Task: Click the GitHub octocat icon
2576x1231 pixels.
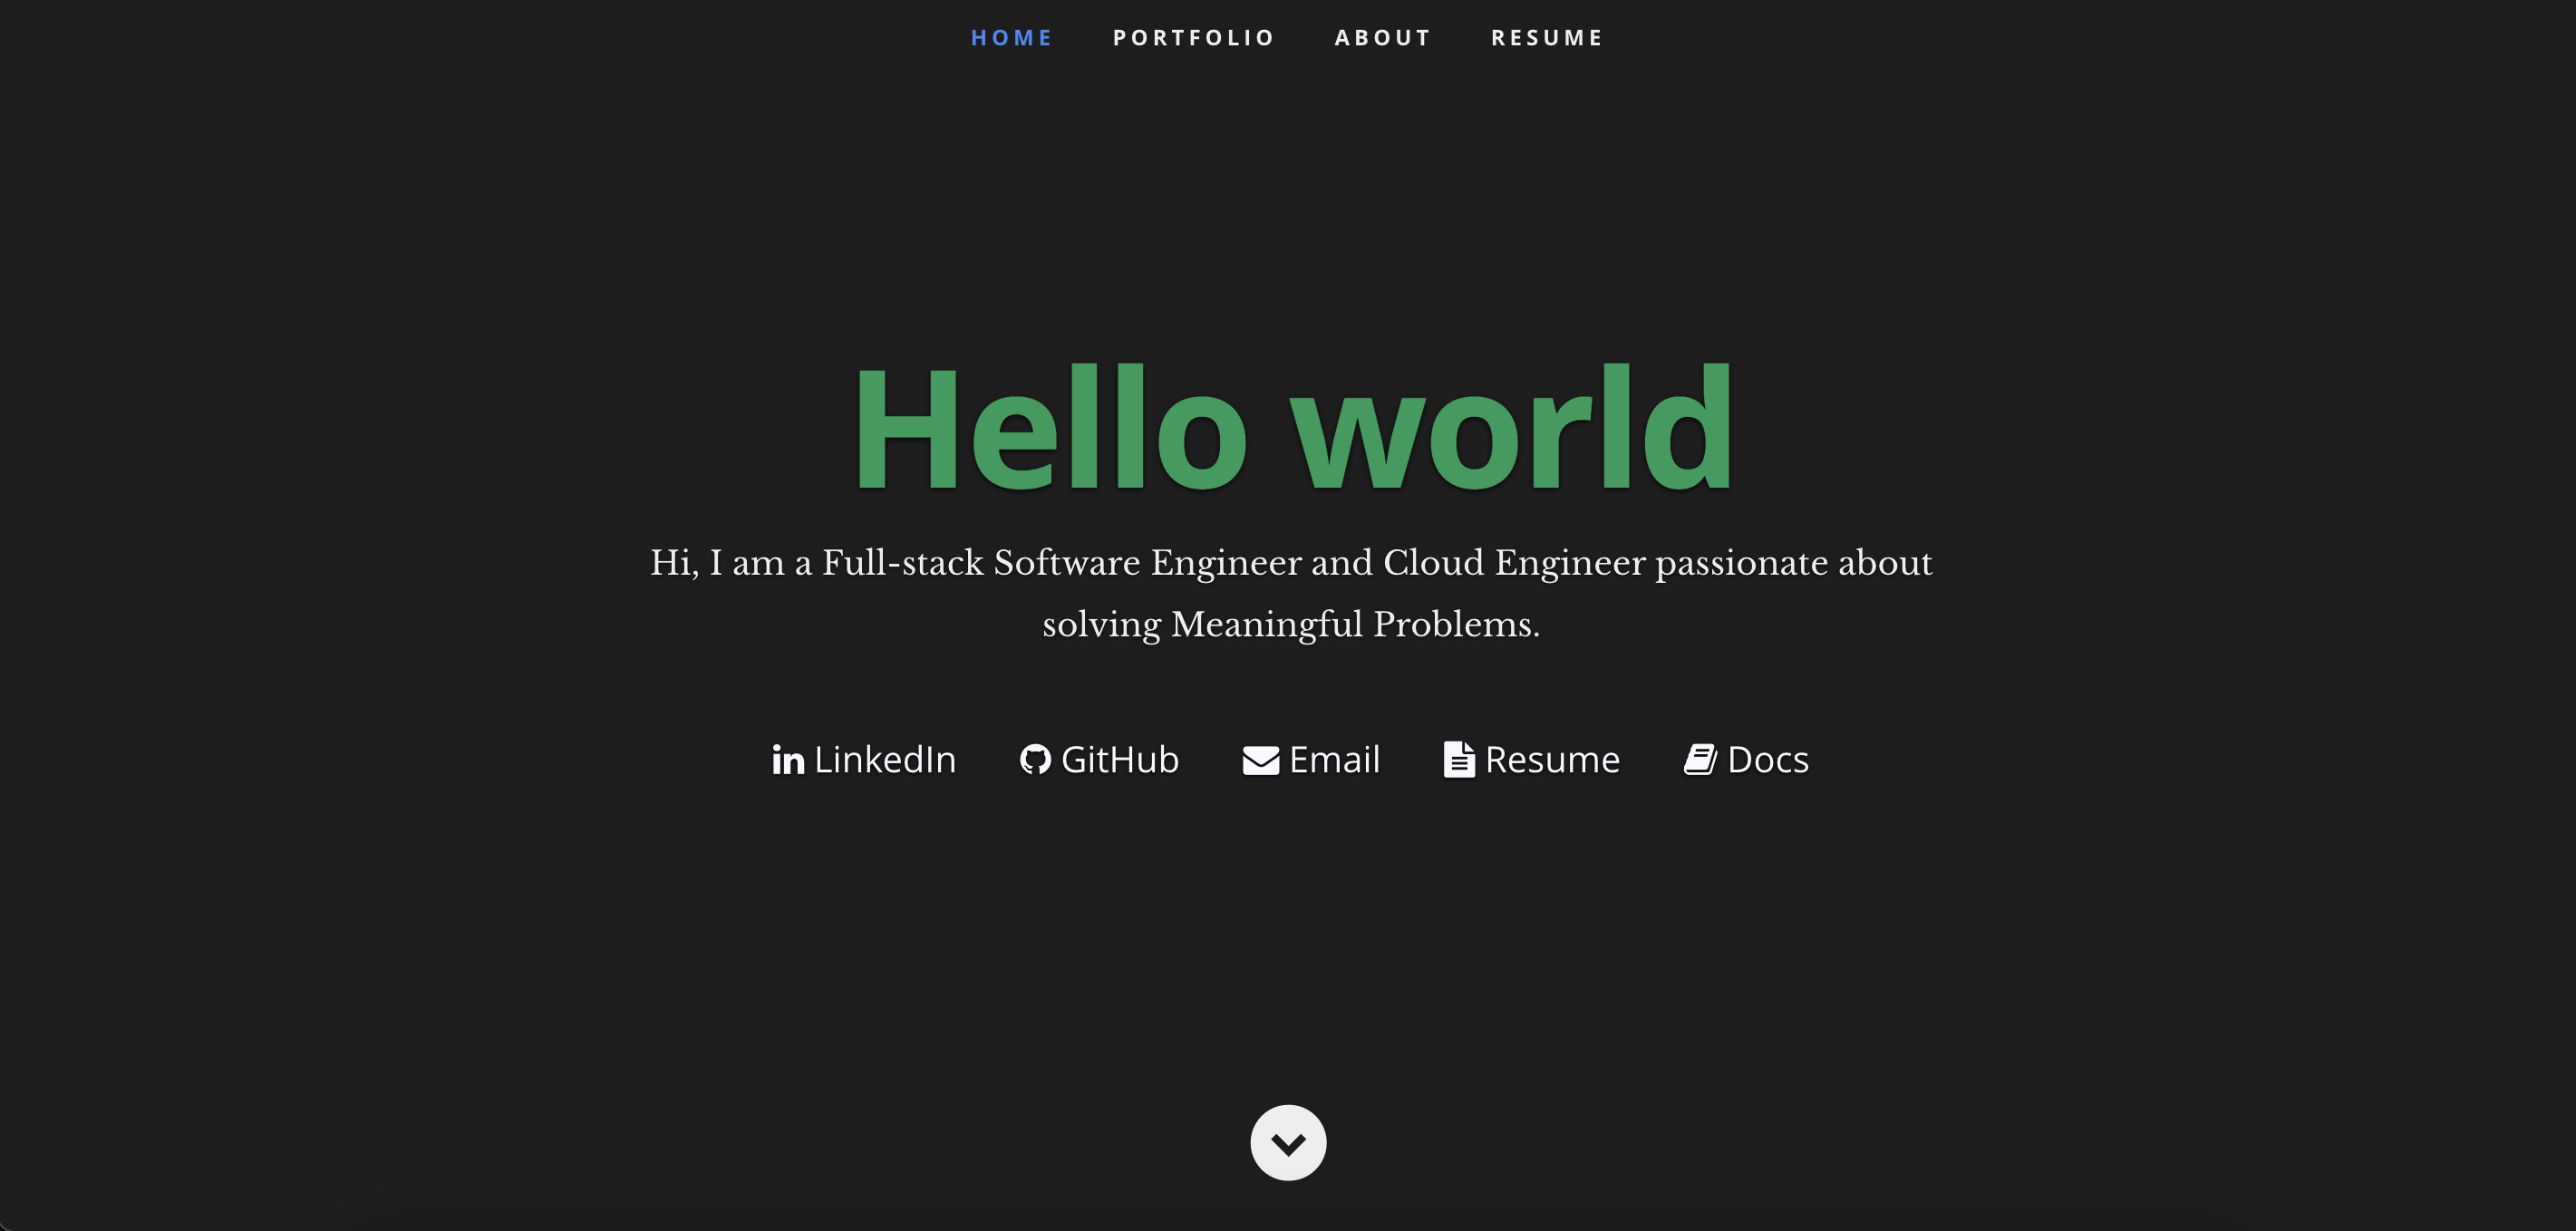Action: tap(1035, 760)
